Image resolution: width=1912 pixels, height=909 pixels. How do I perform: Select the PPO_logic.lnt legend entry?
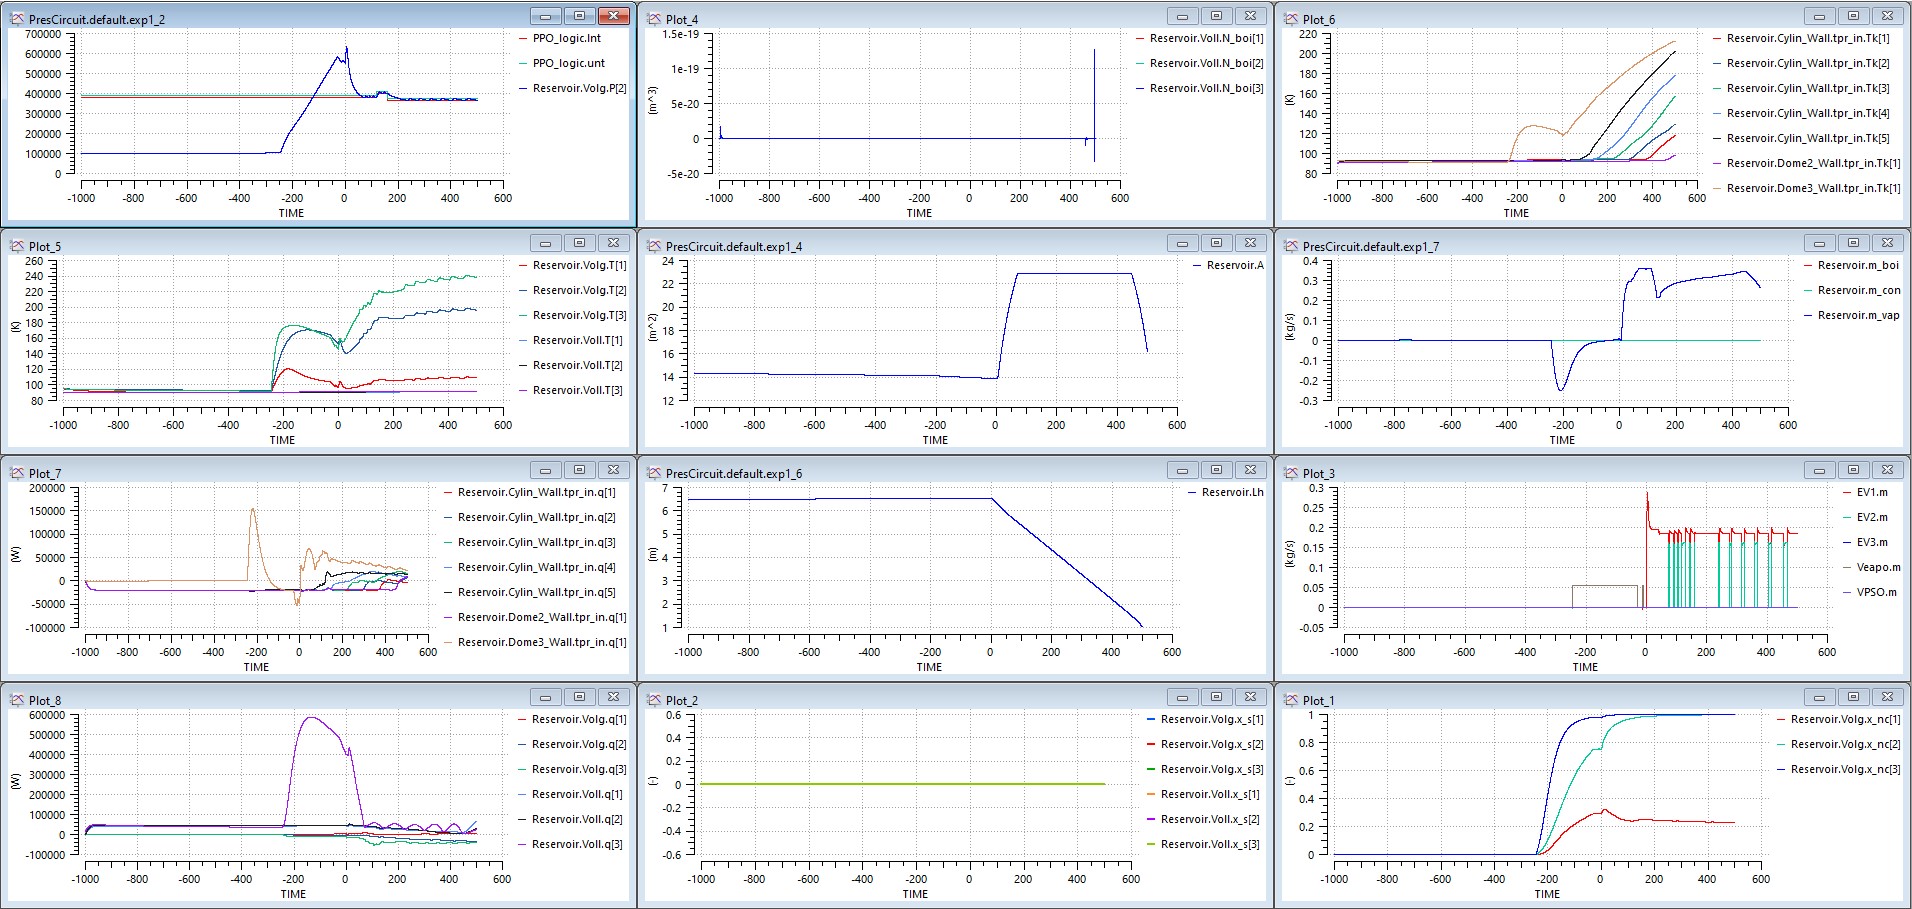click(561, 38)
